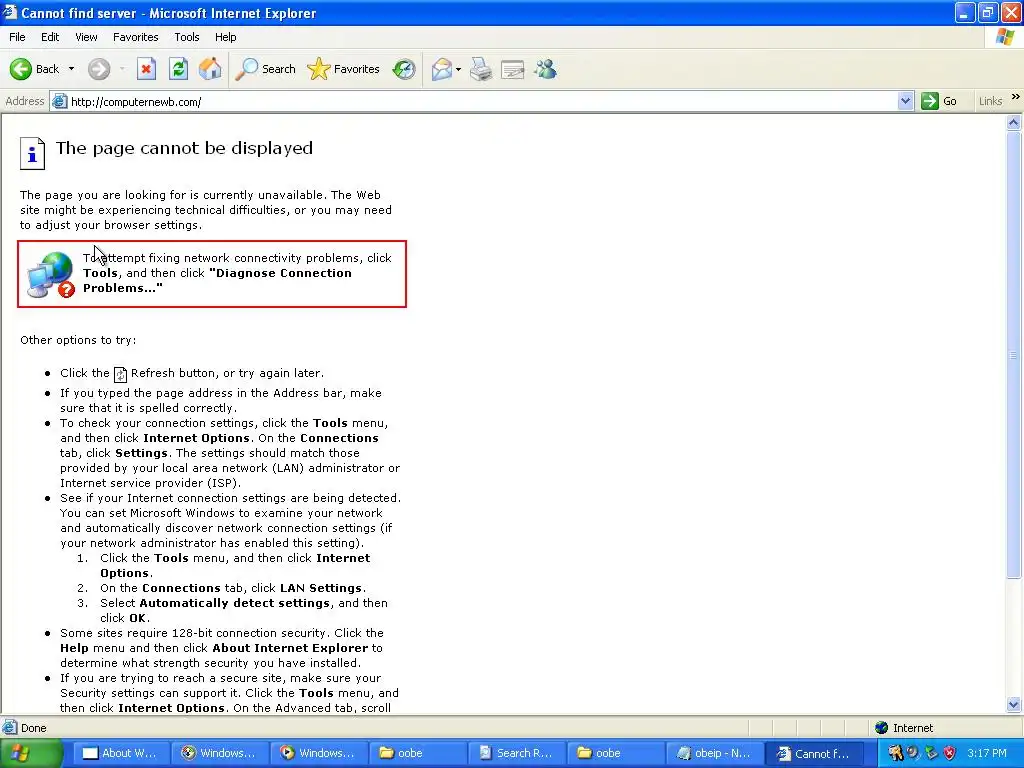1024x768 pixels.
Task: Click the 'Diagnose Connection Problems...' bold text
Action: (217, 281)
